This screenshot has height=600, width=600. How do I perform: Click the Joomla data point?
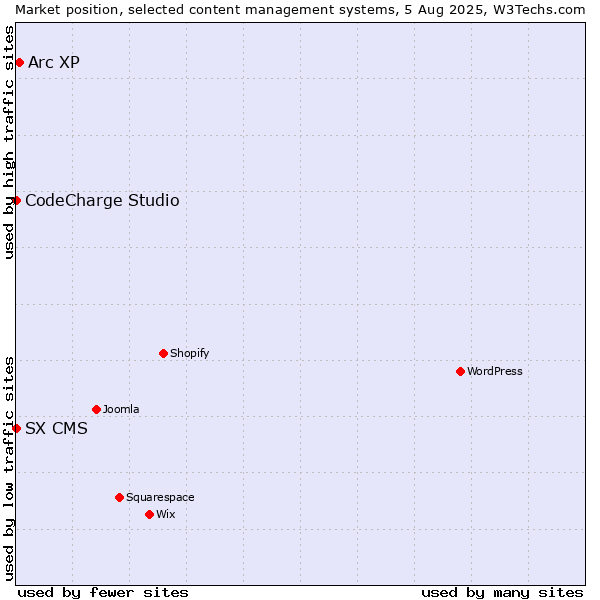(96, 409)
